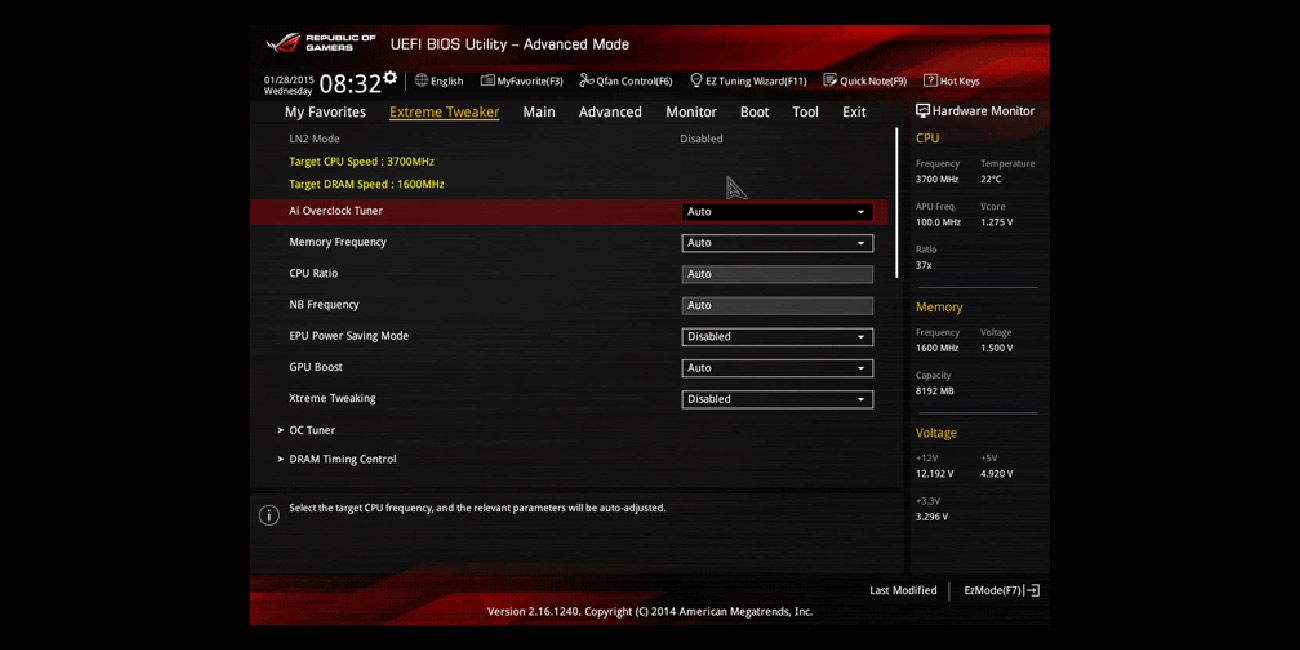The image size is (1300, 650).
Task: Click the Memory capacity value 8192 MB
Action: tap(935, 391)
